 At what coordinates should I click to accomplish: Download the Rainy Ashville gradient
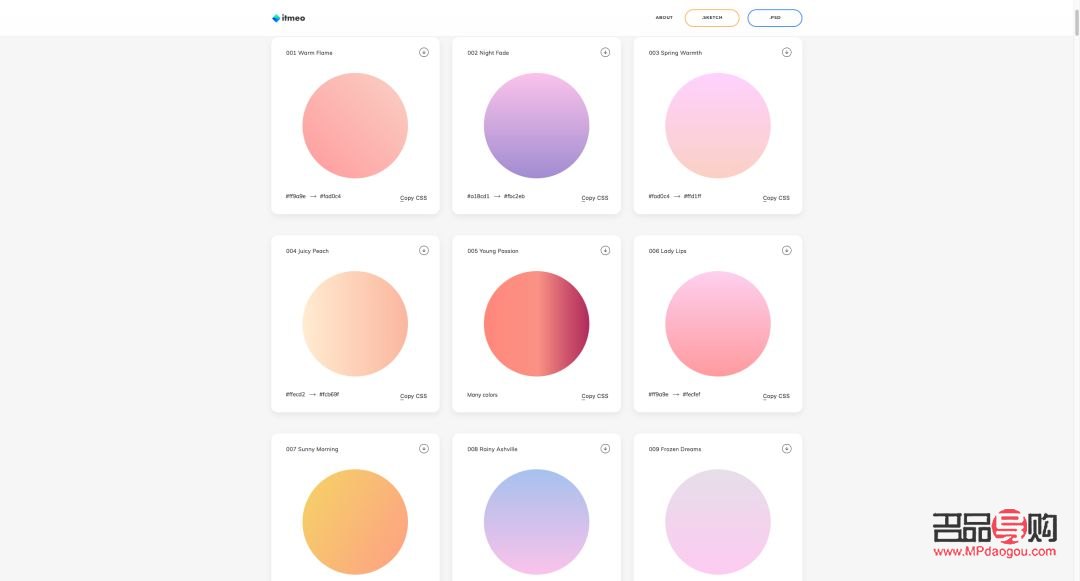pos(605,448)
